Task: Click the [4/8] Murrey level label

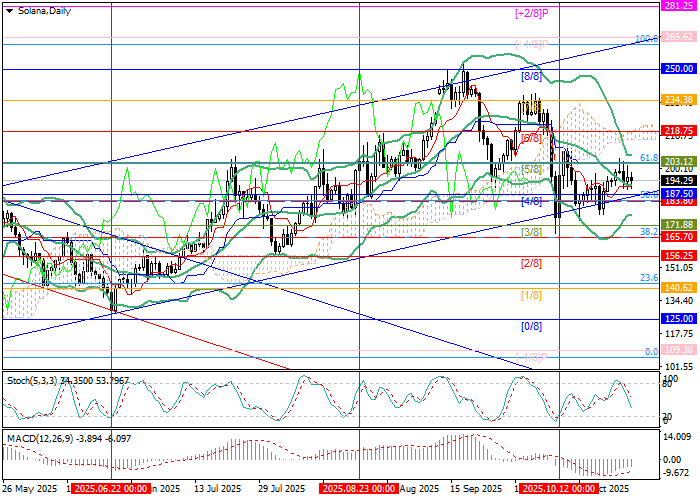Action: point(531,201)
